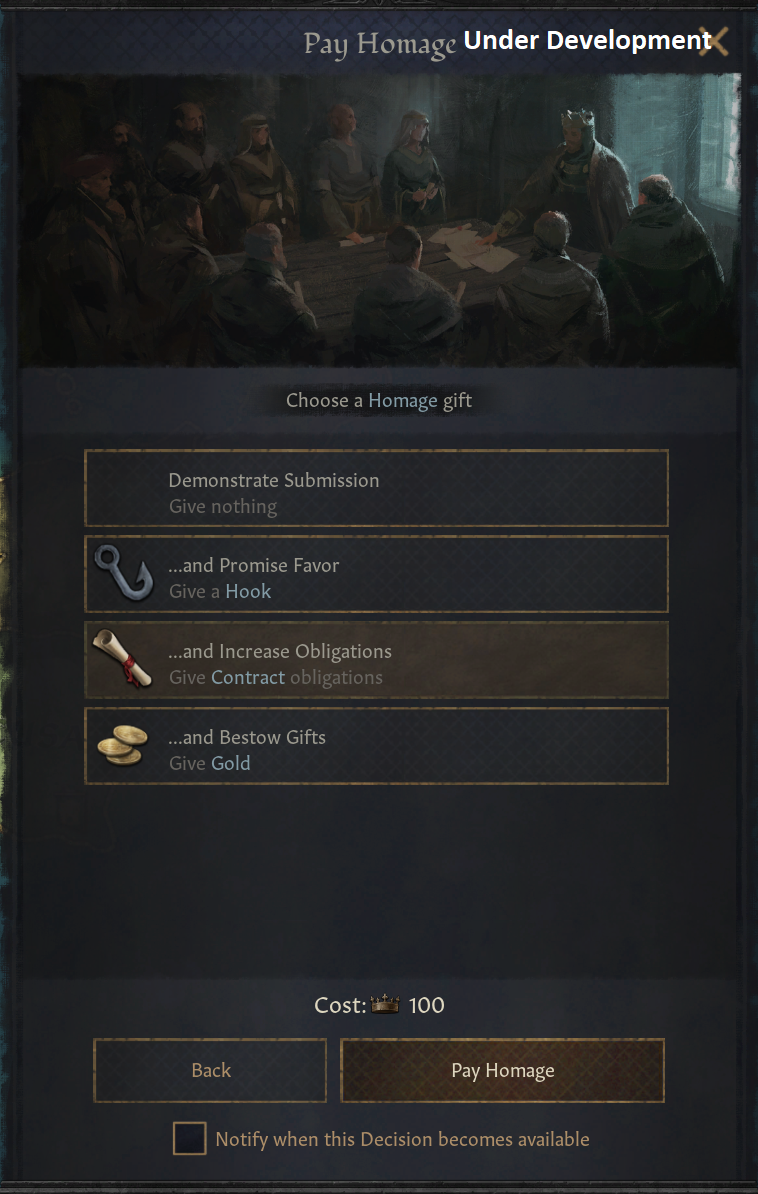
Task: Enable notify when Decision becomes available
Action: (x=189, y=1138)
